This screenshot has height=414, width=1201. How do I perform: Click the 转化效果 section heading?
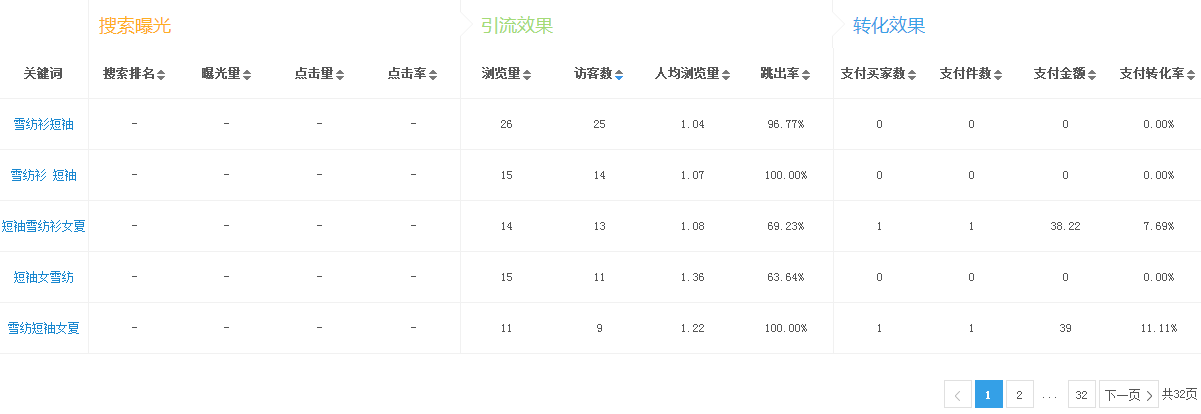tap(889, 26)
